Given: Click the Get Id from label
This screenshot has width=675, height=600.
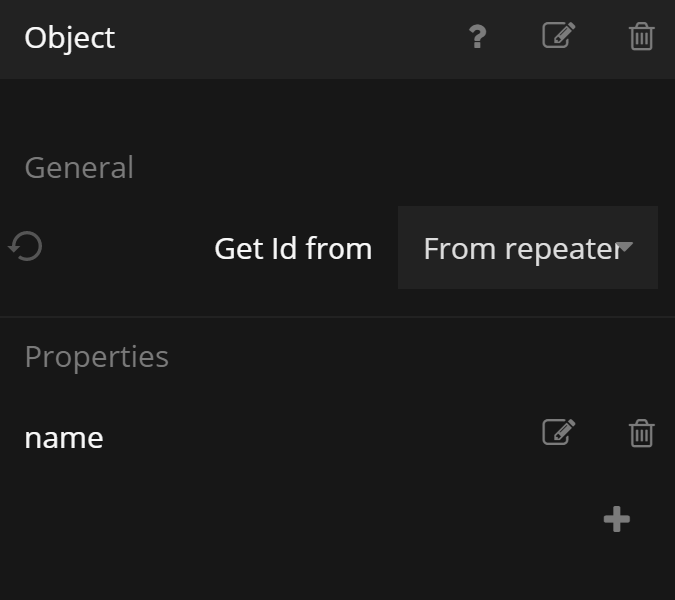Looking at the screenshot, I should (x=293, y=248).
